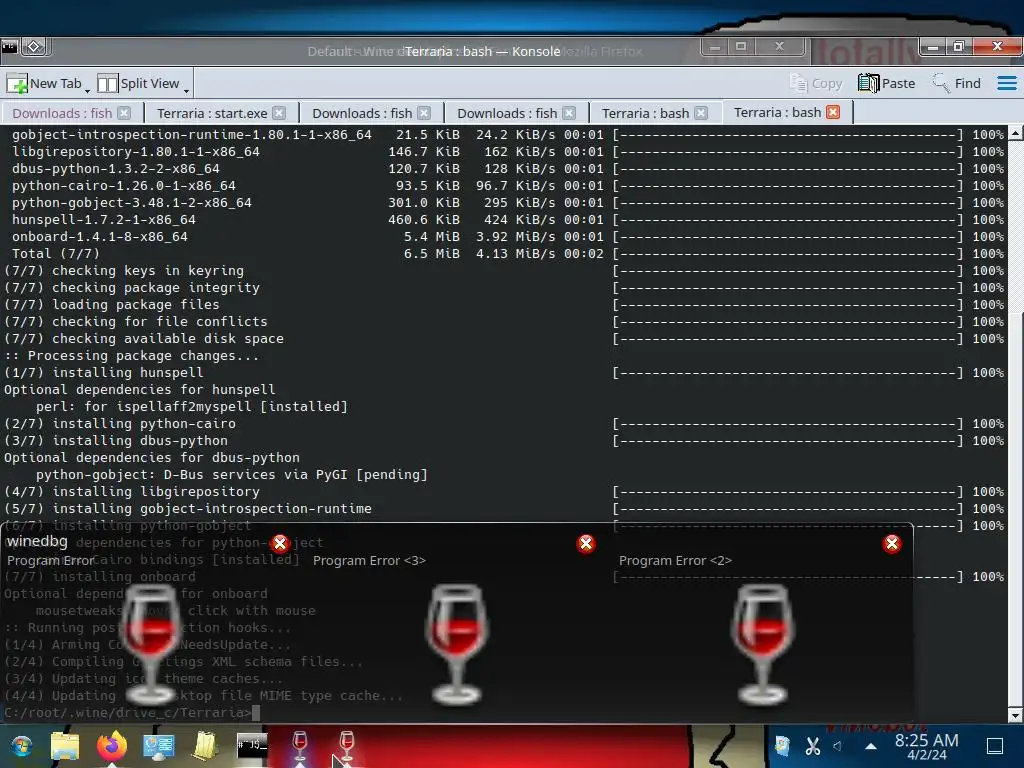Click the Konsole terminal taskbar icon

(252, 746)
